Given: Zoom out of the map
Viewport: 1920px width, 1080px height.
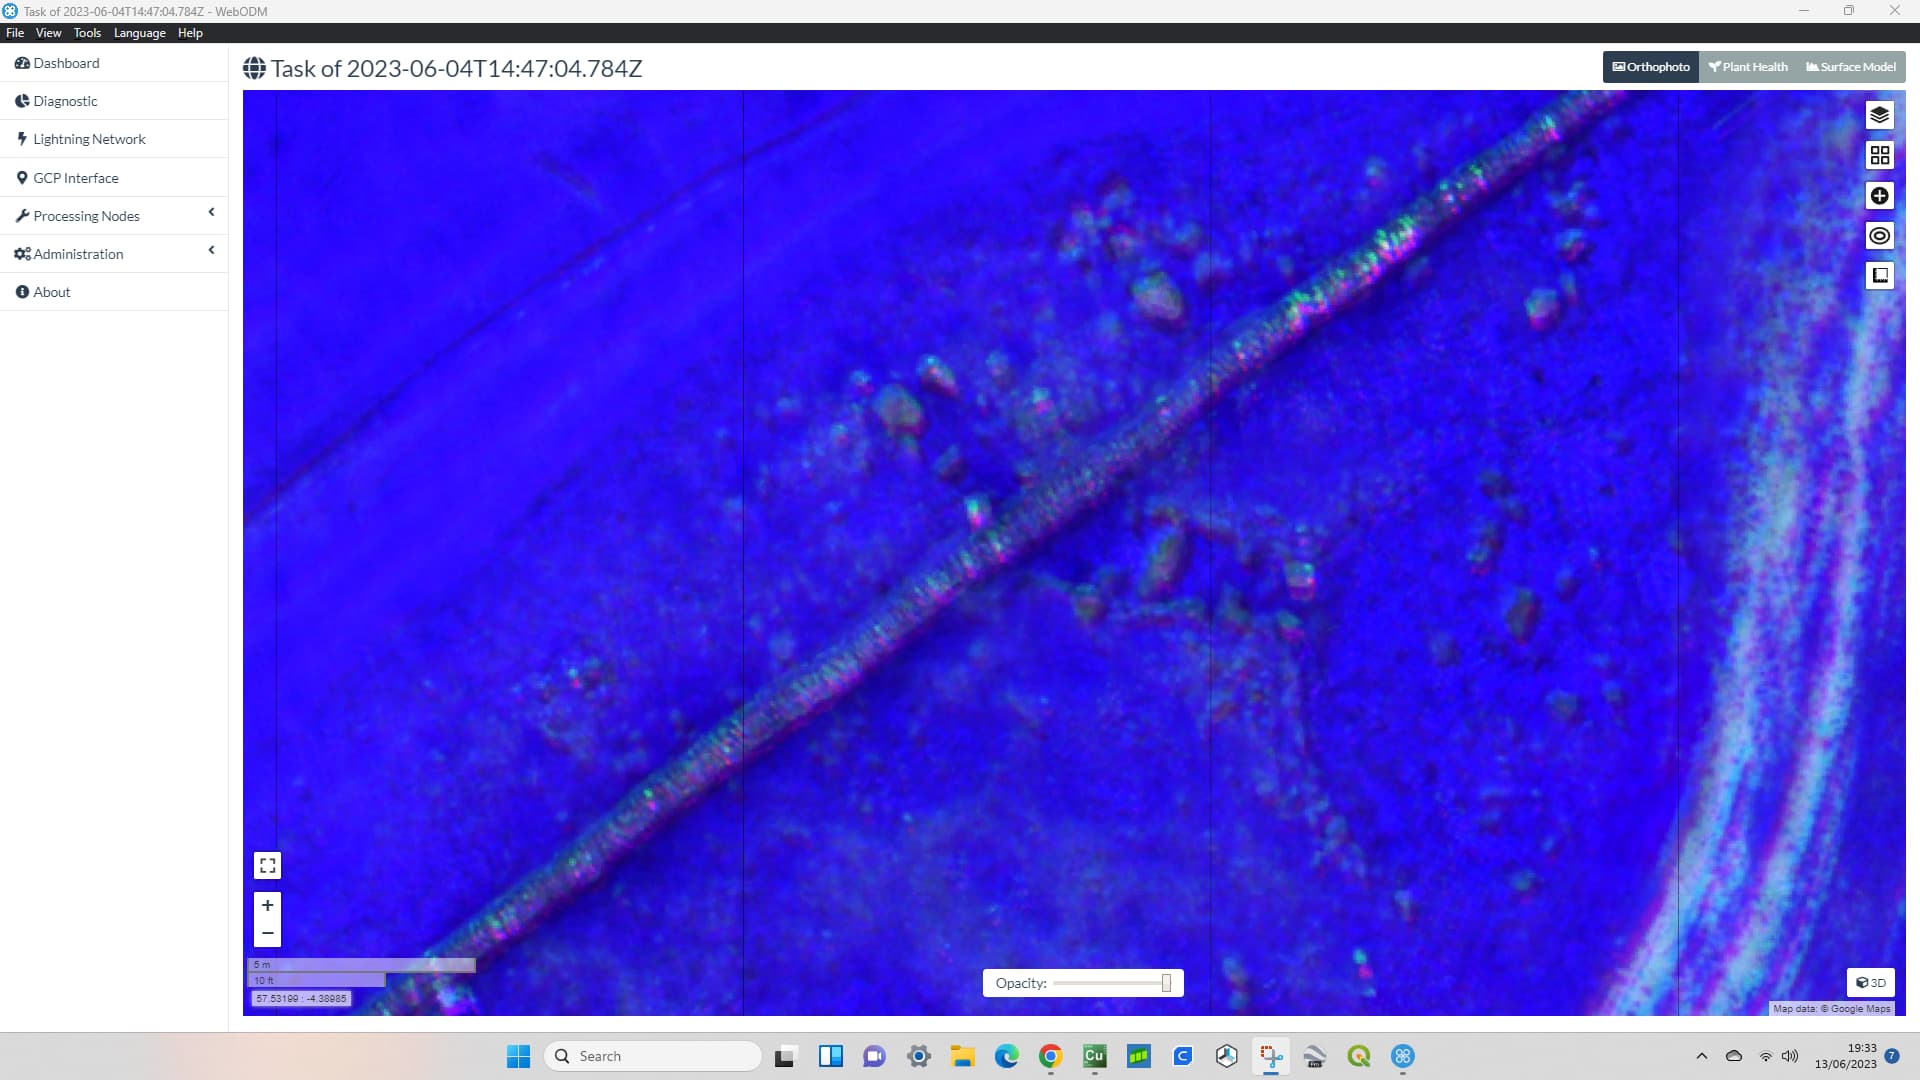Looking at the screenshot, I should (x=267, y=933).
